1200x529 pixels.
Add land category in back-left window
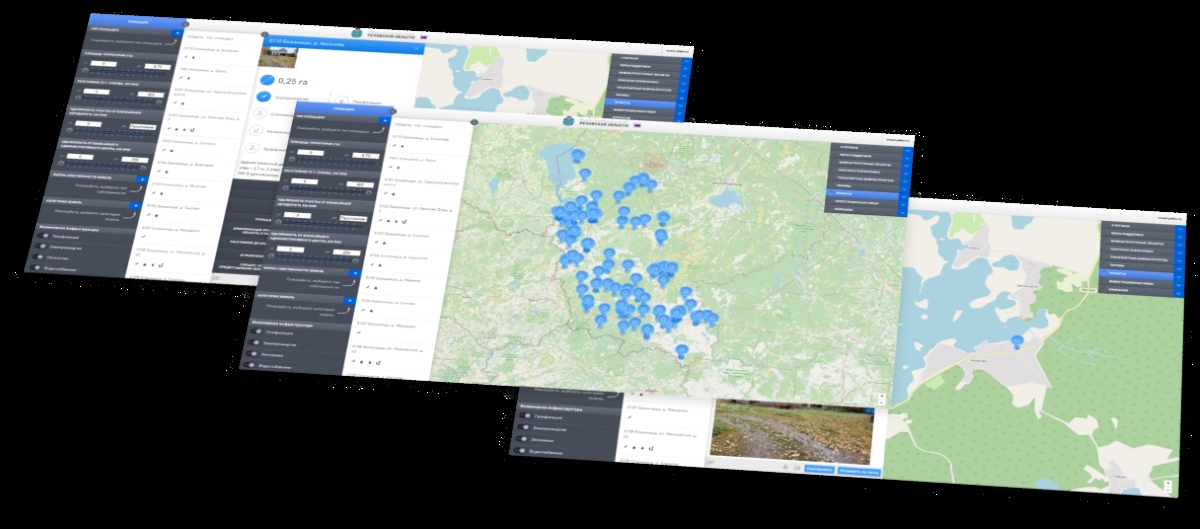click(x=134, y=206)
